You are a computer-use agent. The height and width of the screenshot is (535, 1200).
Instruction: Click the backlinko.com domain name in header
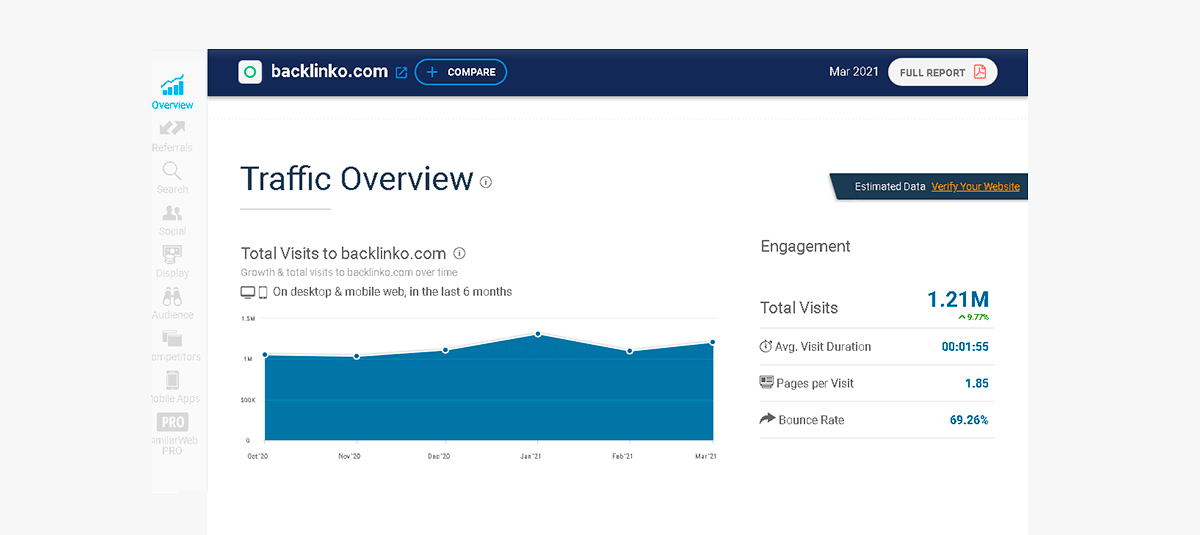329,72
